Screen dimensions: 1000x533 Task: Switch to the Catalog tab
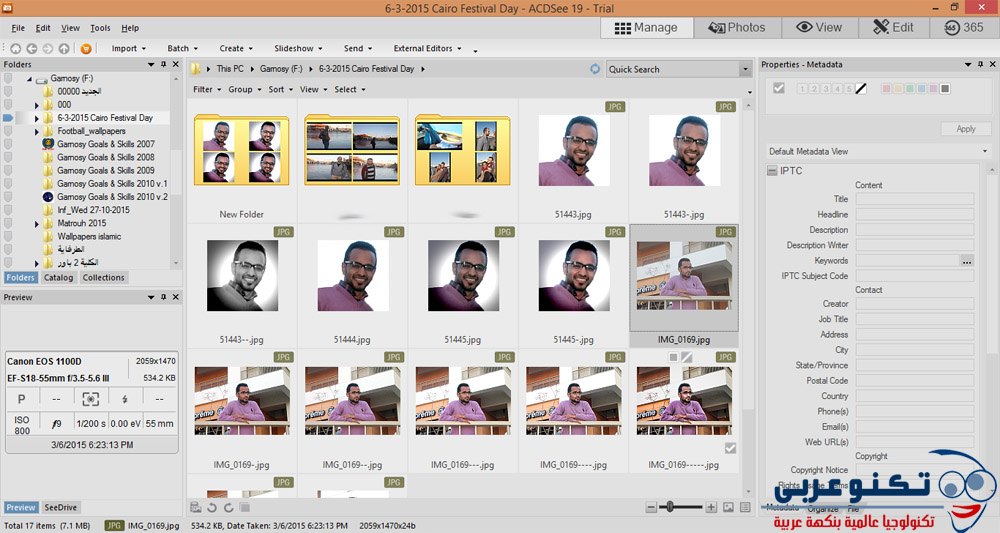[58, 277]
